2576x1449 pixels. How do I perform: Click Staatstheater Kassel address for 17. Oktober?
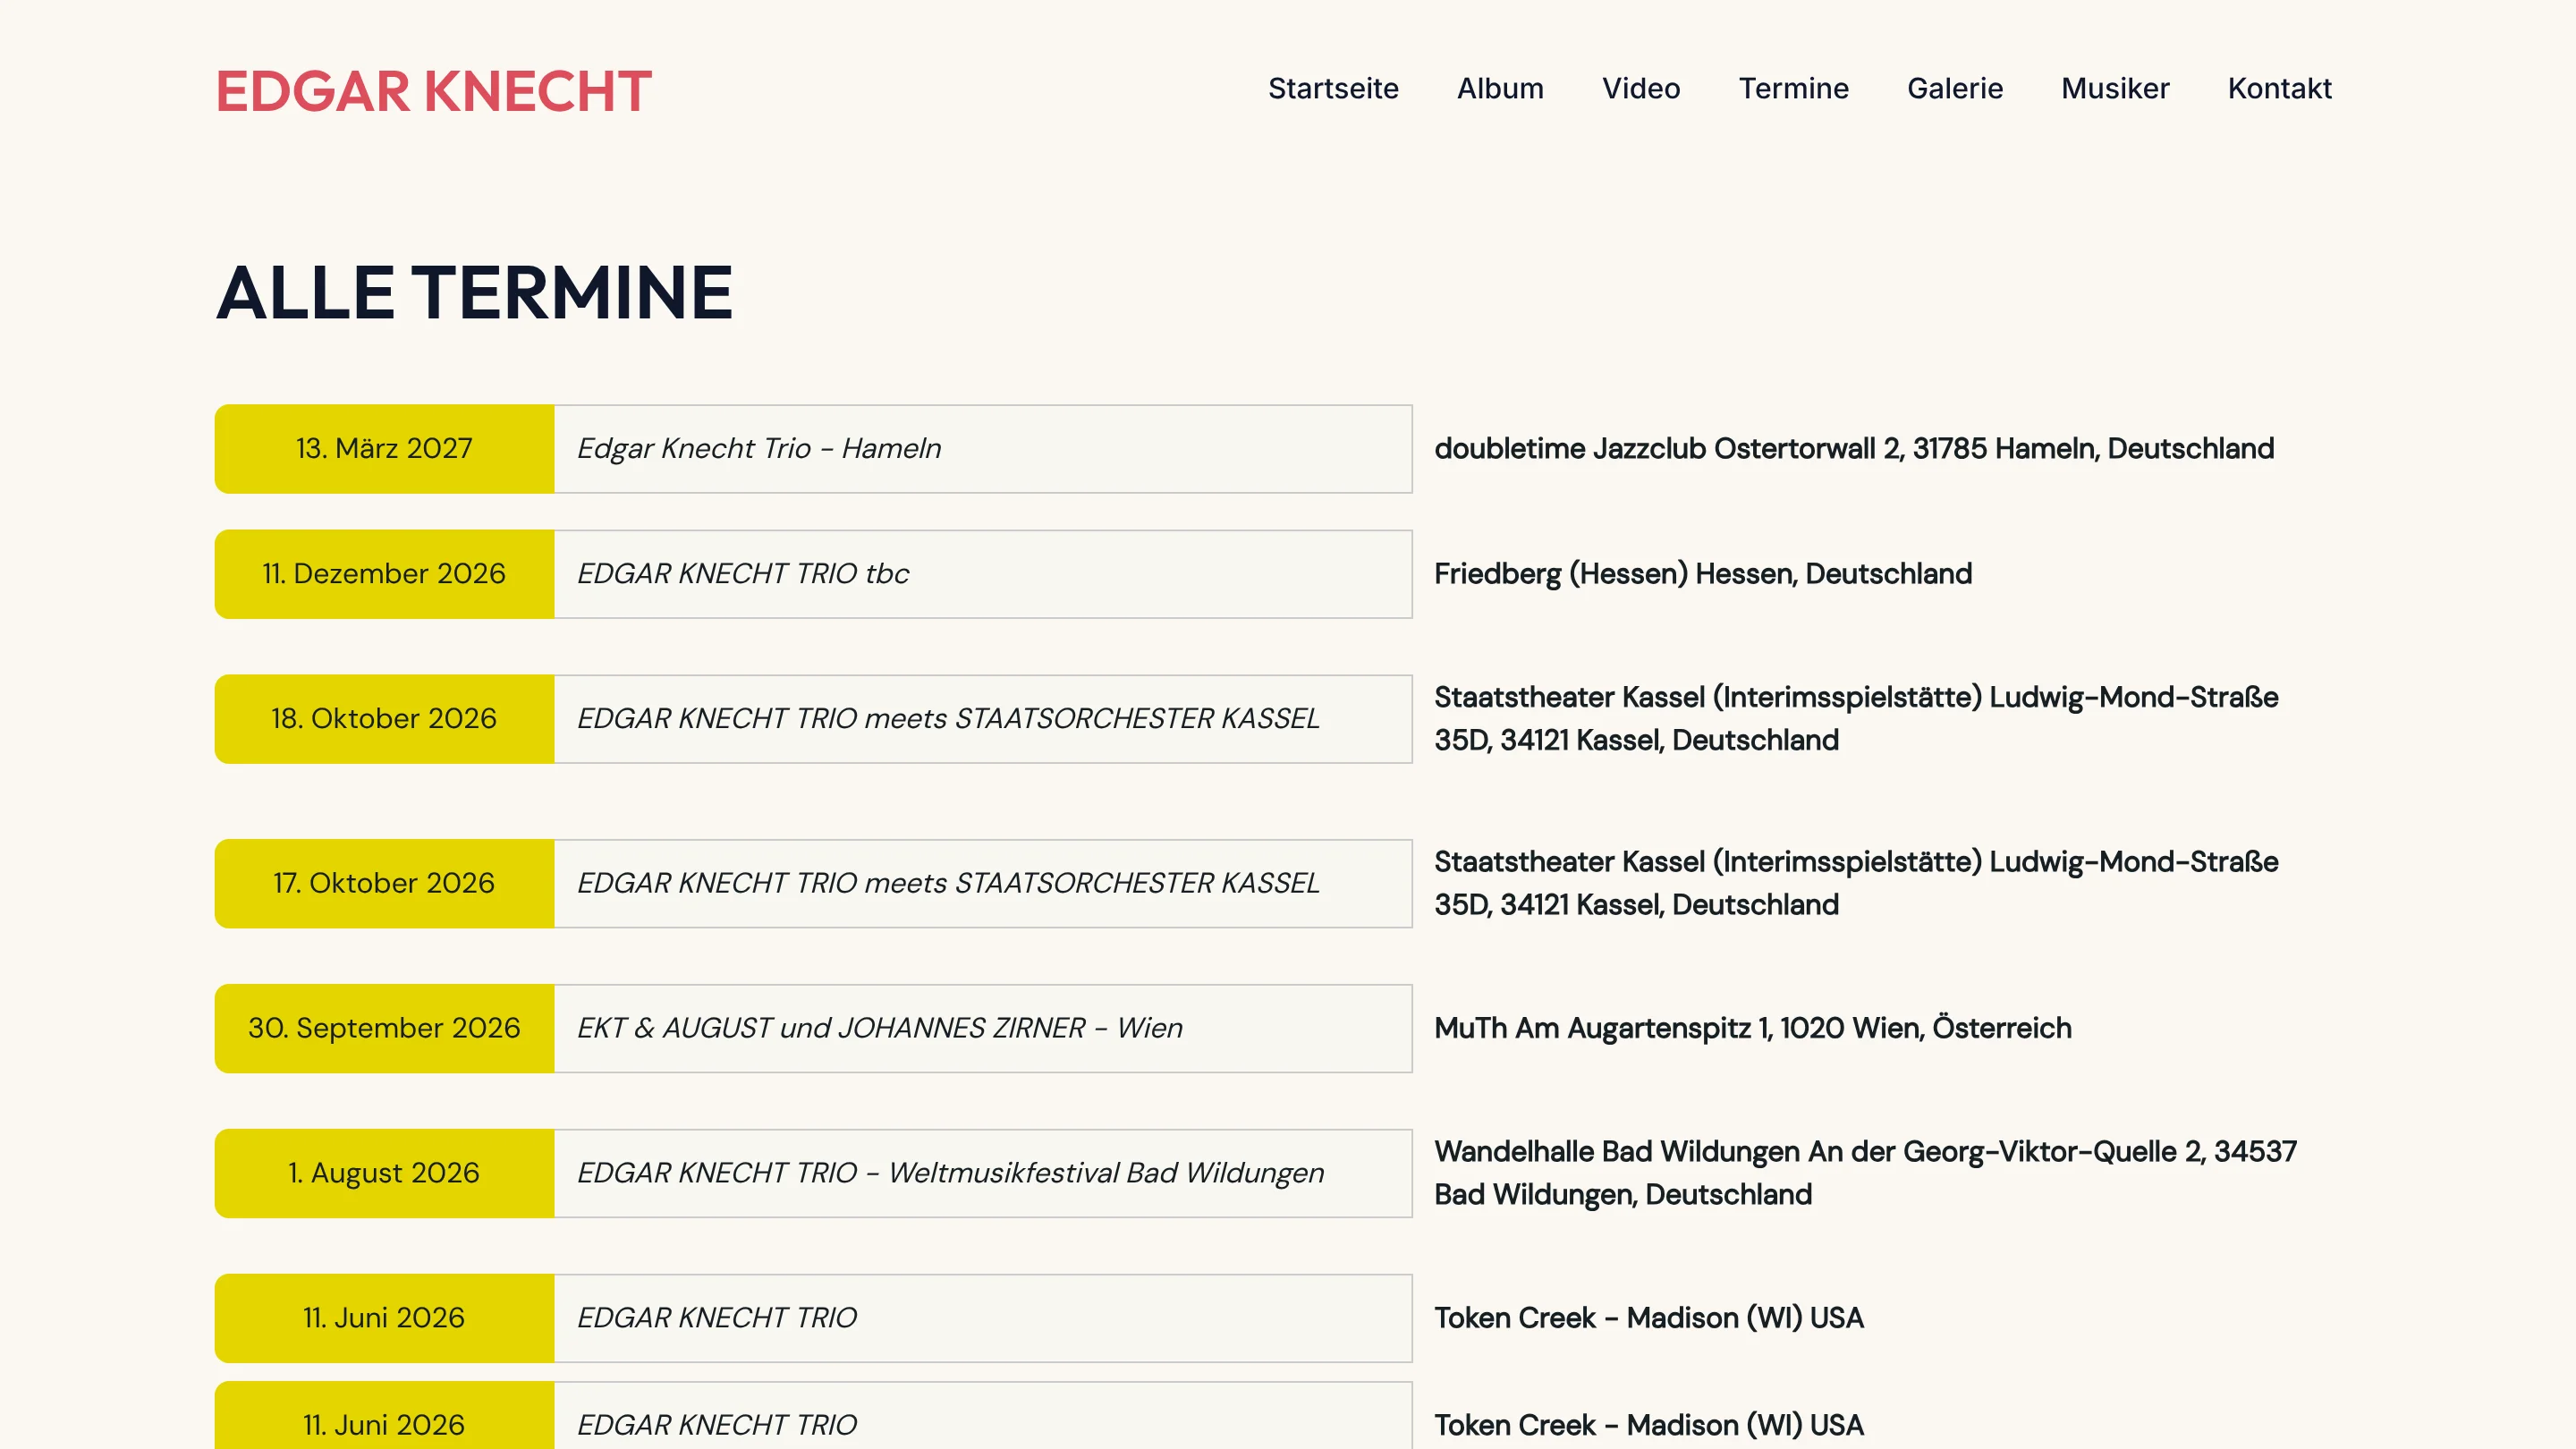[1856, 883]
